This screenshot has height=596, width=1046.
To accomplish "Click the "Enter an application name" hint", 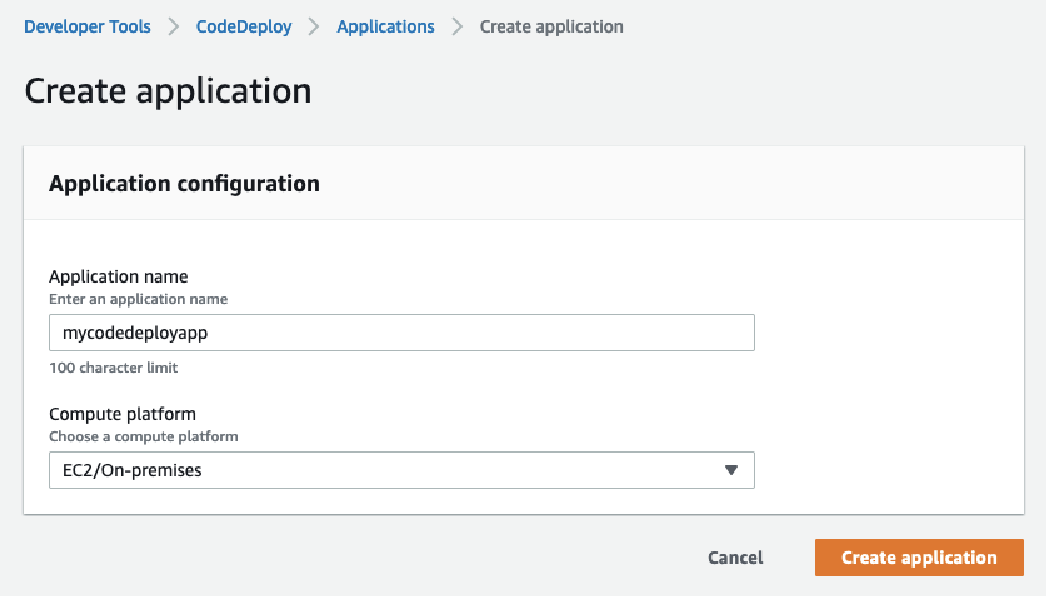I will click(x=139, y=299).
